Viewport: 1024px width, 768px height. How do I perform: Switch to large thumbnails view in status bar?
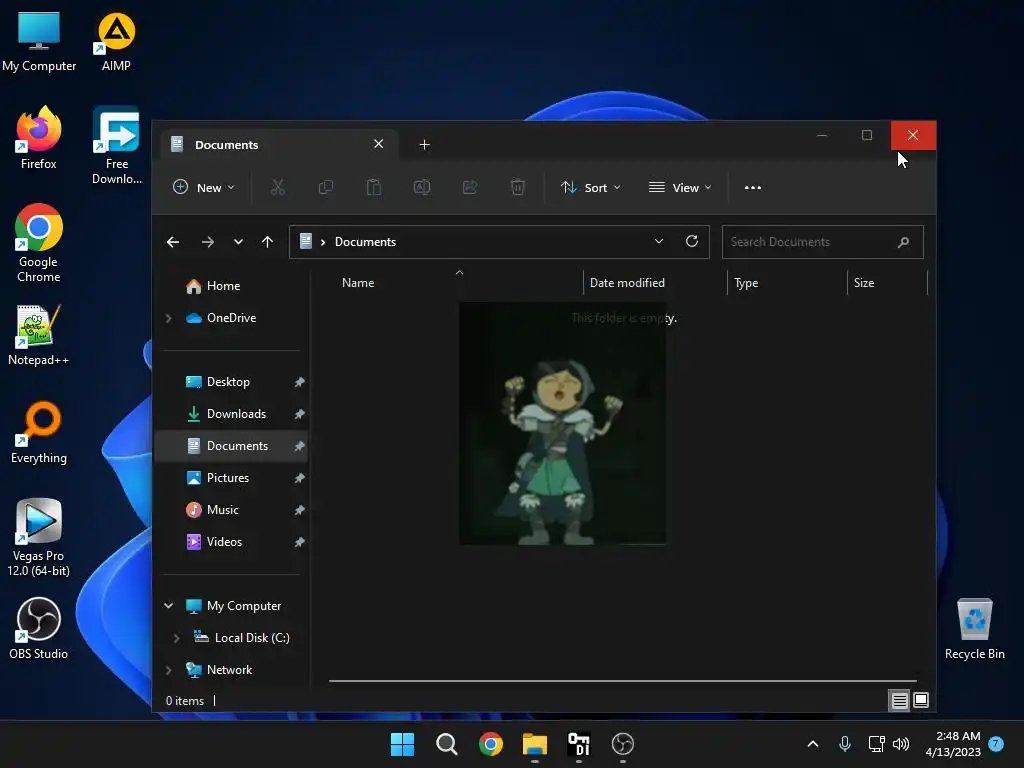[x=921, y=701]
